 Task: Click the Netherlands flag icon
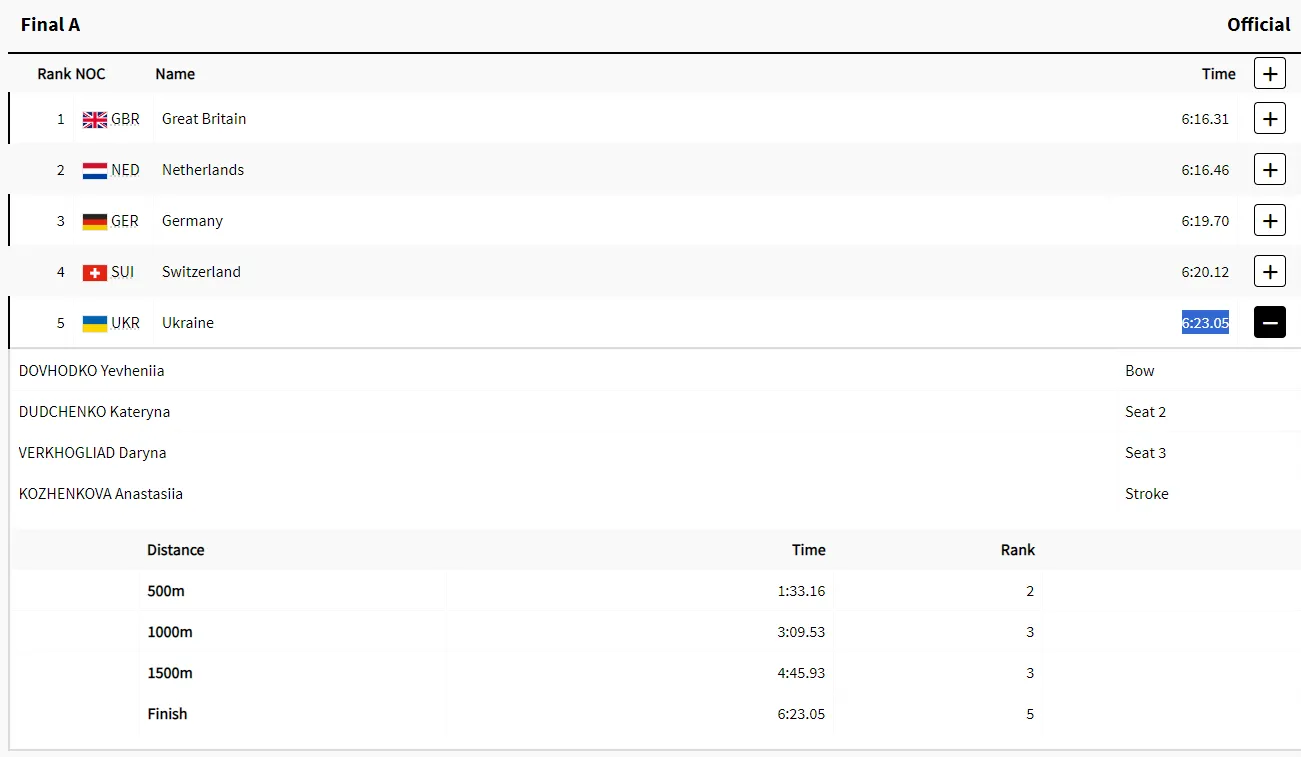[x=95, y=170]
